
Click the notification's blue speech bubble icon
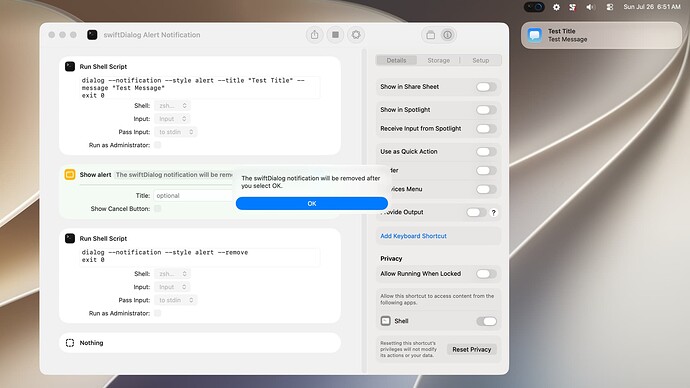coord(535,35)
